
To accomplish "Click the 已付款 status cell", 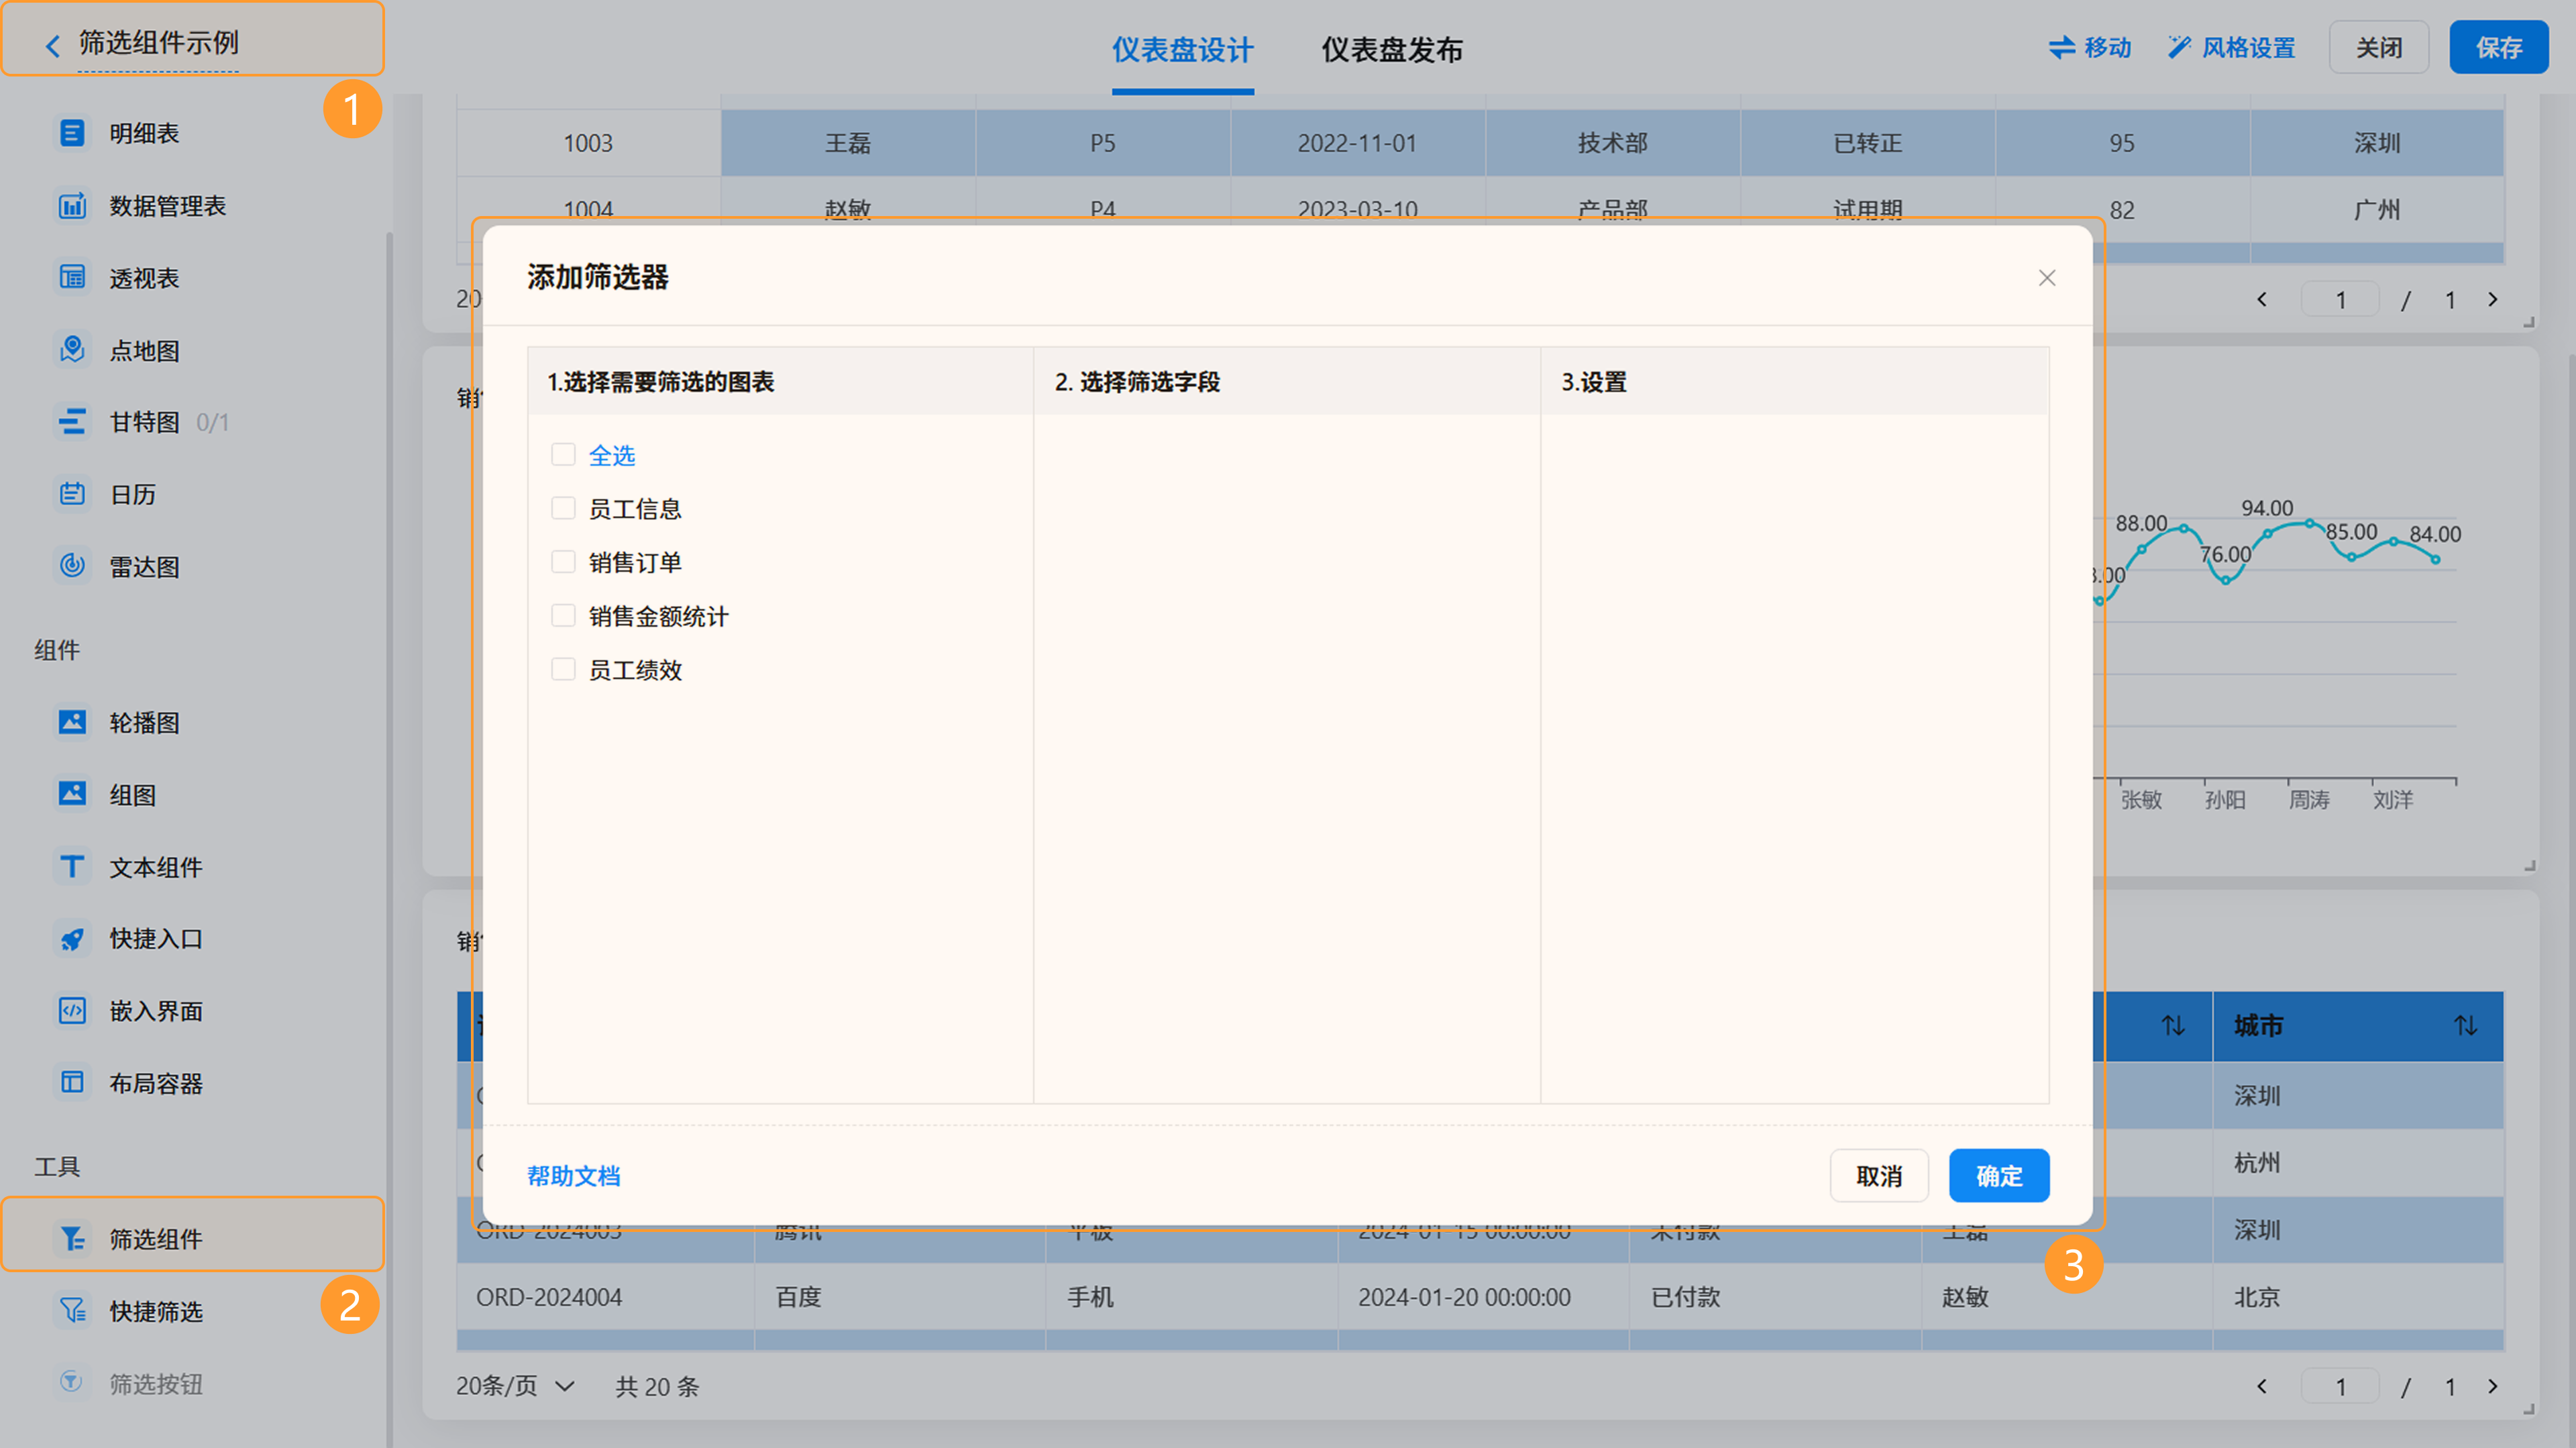I will click(x=1775, y=1297).
